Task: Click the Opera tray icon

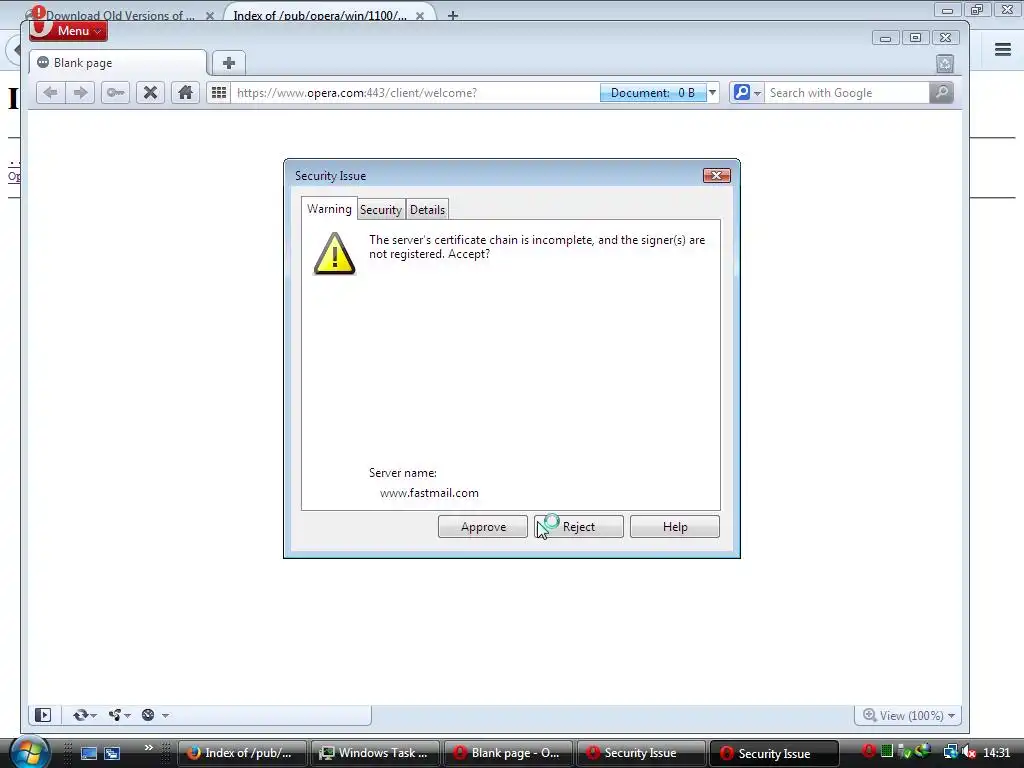Action: coord(869,752)
